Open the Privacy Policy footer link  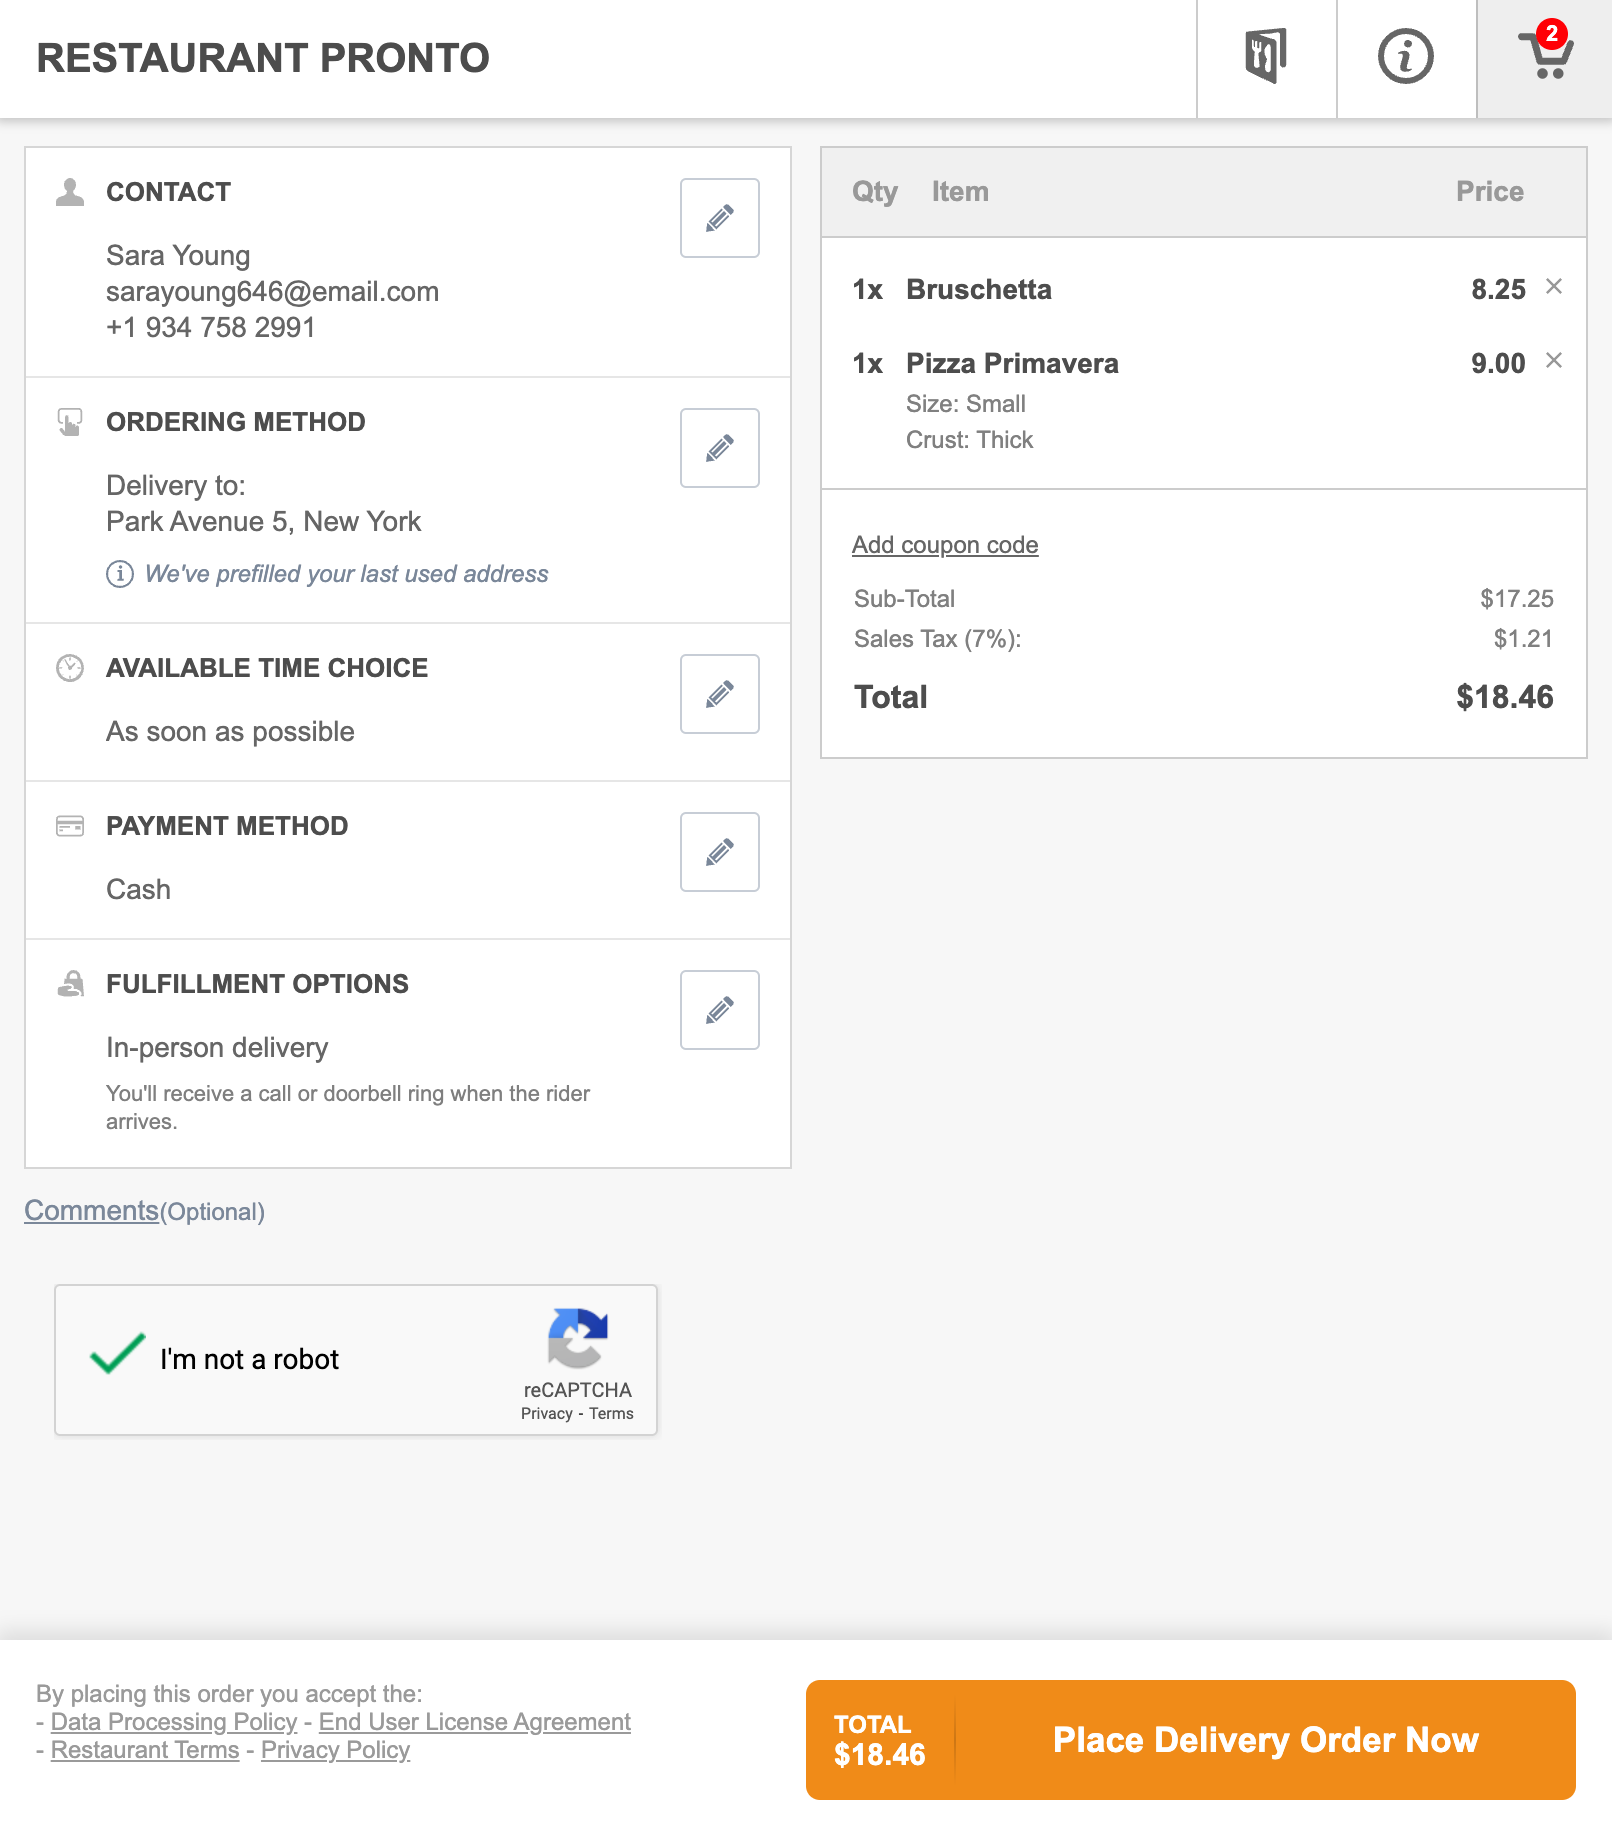click(335, 1750)
